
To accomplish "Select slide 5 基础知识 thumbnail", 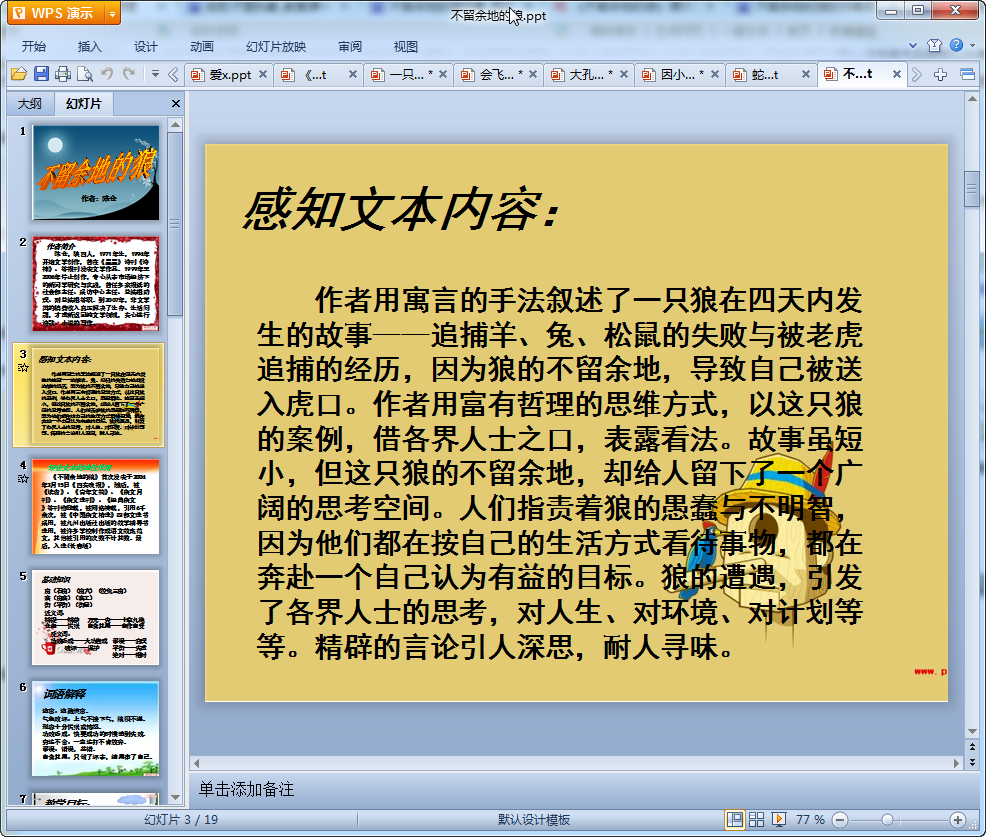I will (96, 618).
